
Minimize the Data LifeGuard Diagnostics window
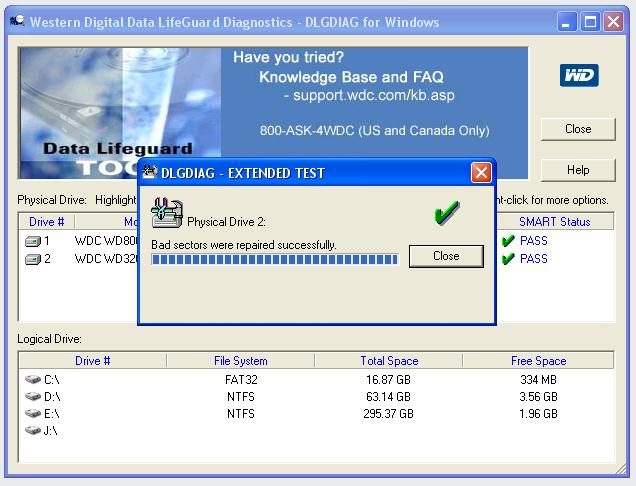pyautogui.click(x=567, y=22)
